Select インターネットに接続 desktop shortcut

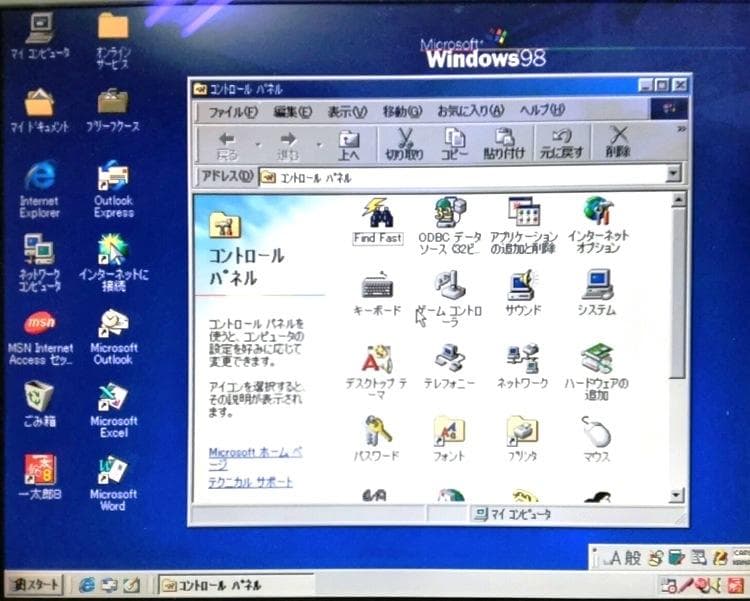(113, 263)
